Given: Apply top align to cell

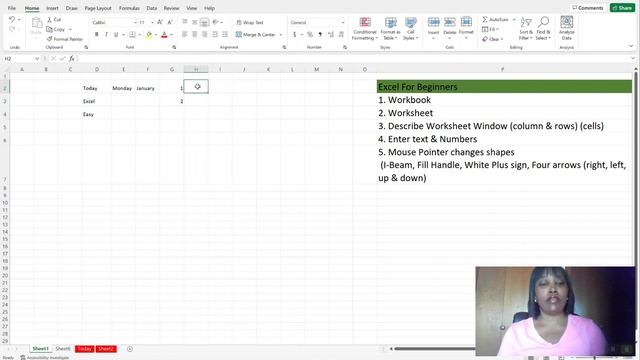Looking at the screenshot, I should point(184,22).
